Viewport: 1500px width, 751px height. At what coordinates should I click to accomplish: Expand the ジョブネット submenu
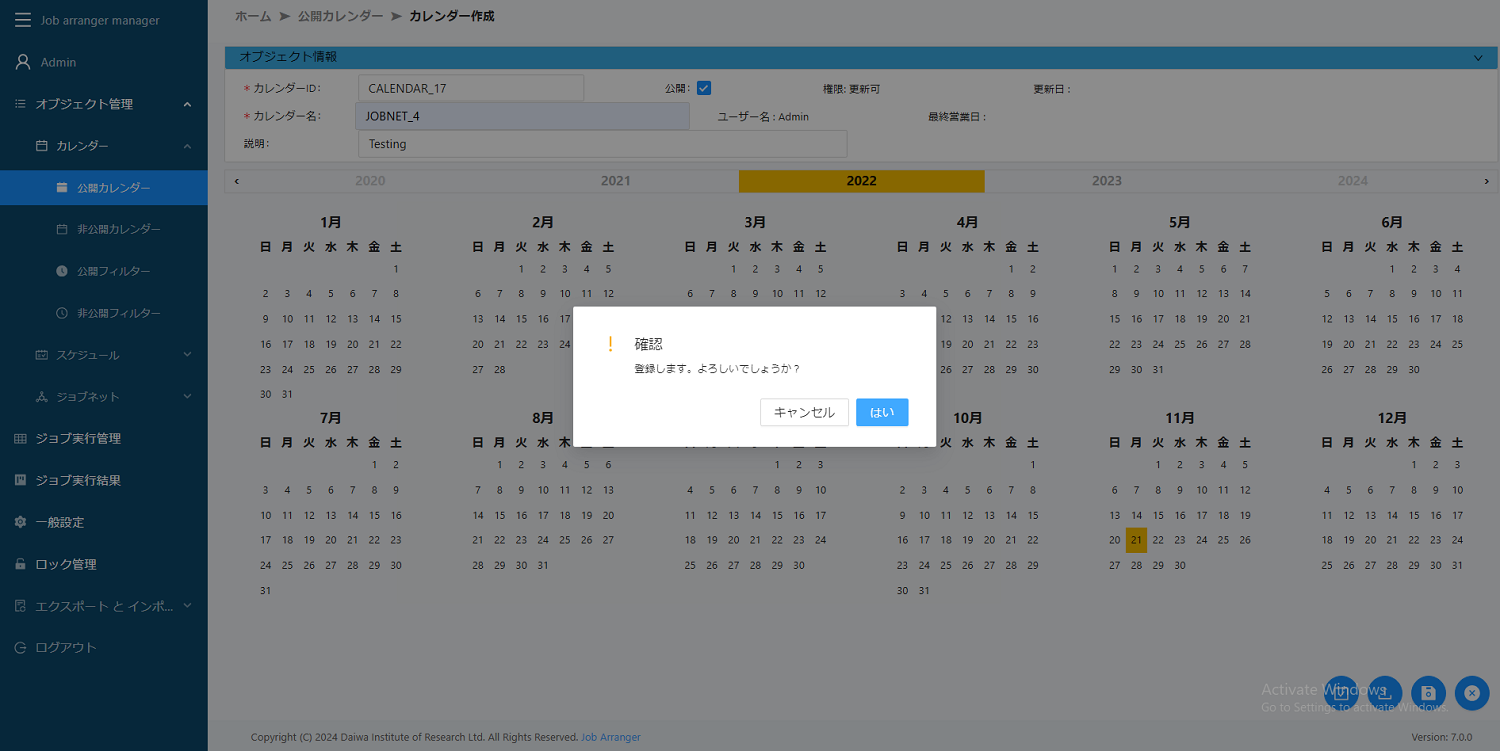pos(187,397)
